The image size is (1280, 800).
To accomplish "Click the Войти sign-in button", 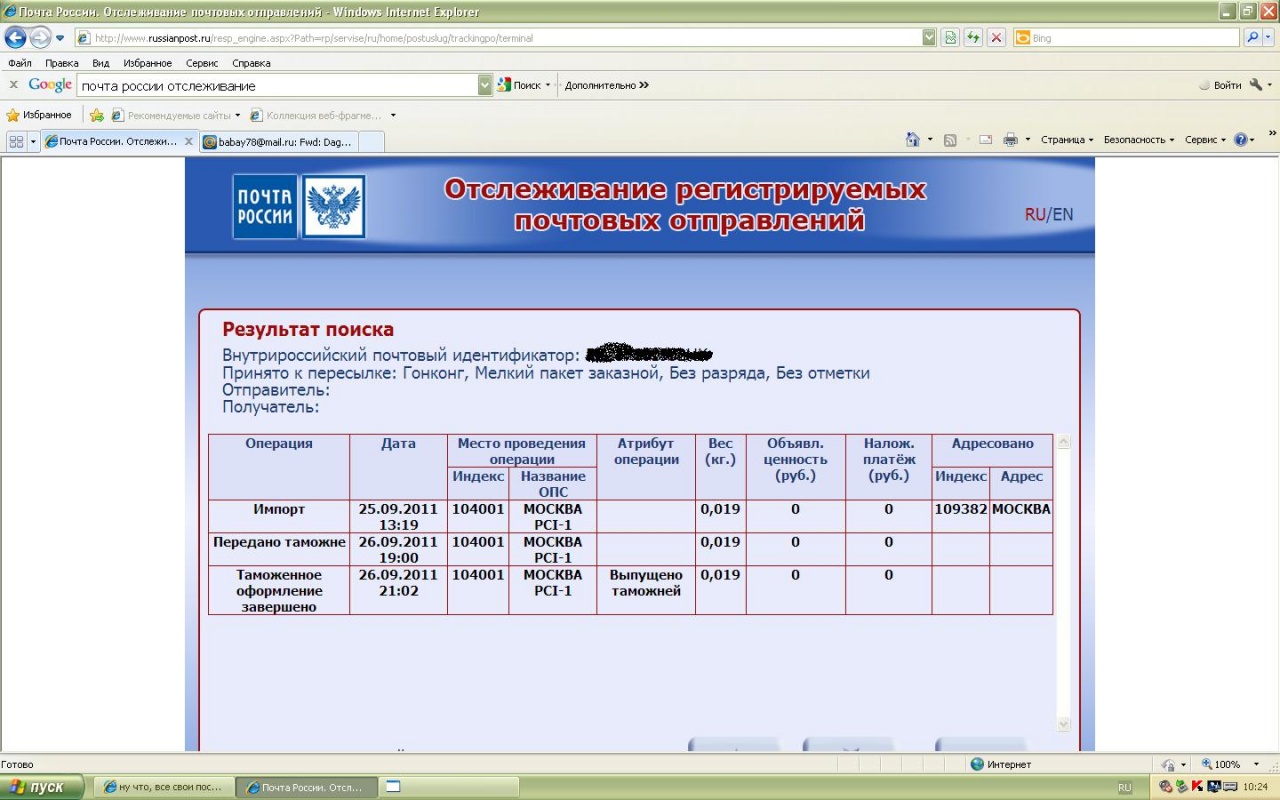I will pyautogui.click(x=1220, y=86).
